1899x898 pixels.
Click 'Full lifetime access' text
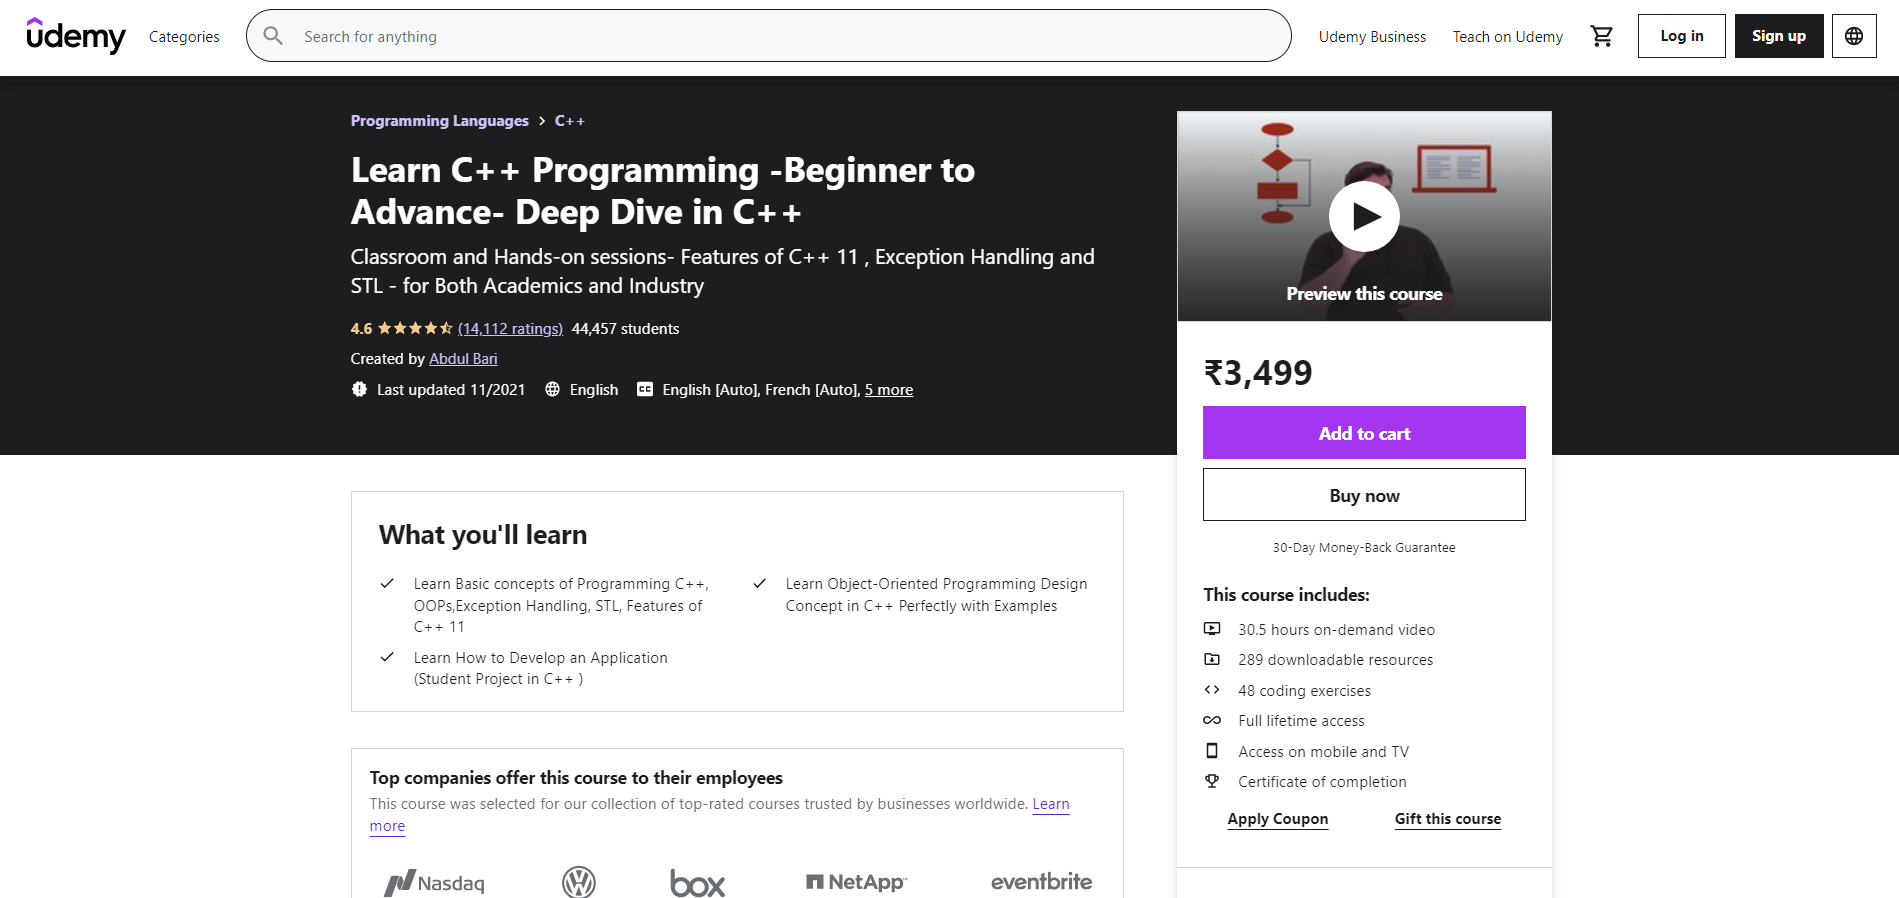pyautogui.click(x=1301, y=721)
